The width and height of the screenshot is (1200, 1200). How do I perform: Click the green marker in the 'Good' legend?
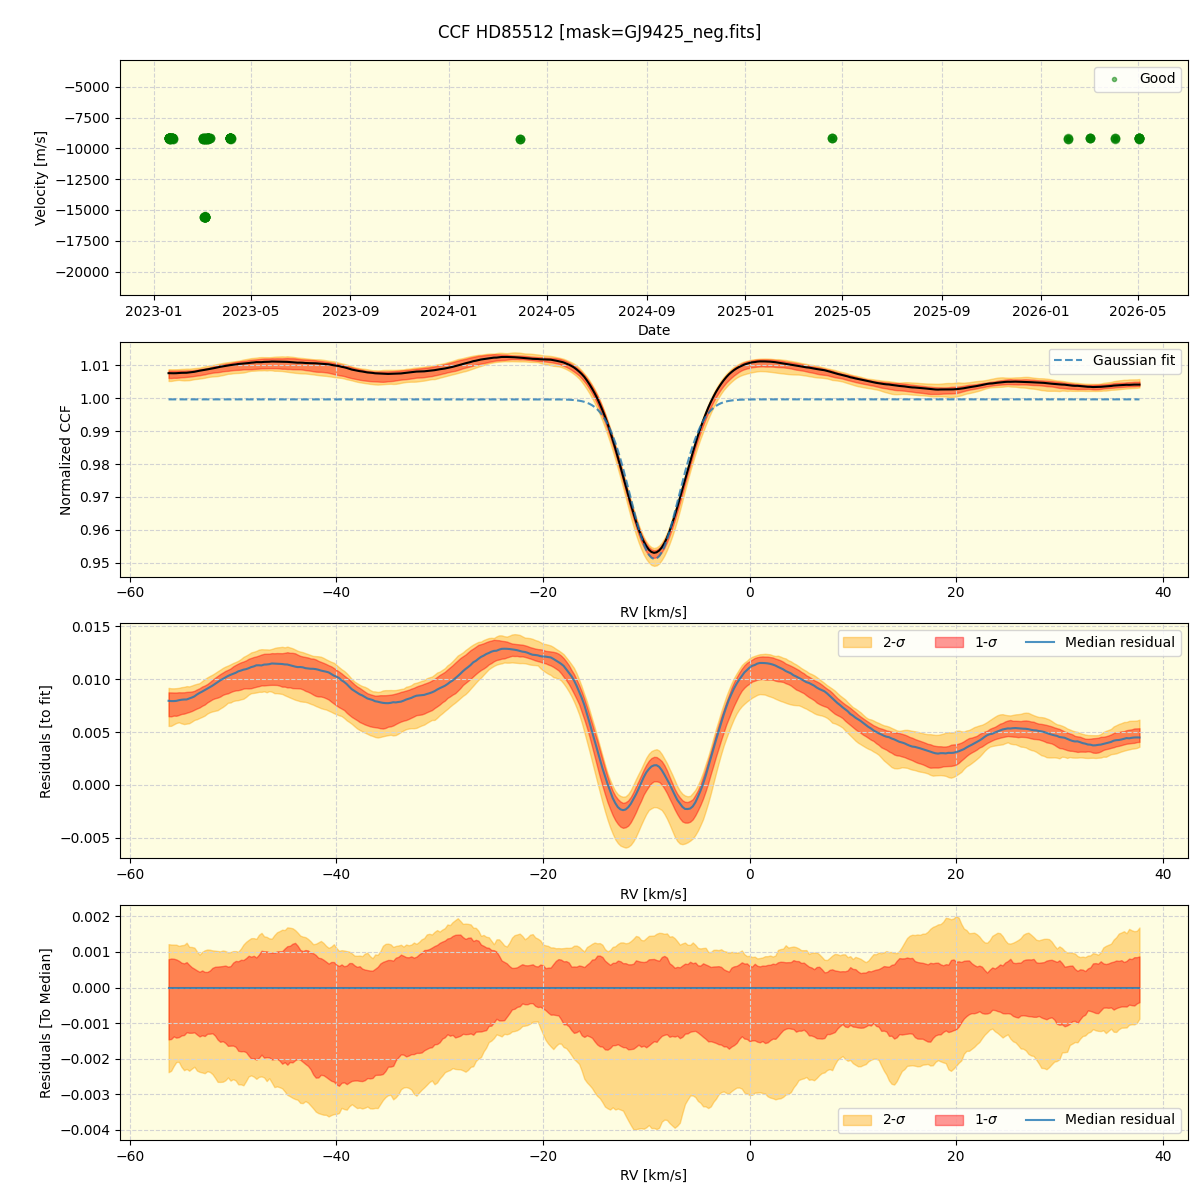coord(1114,79)
